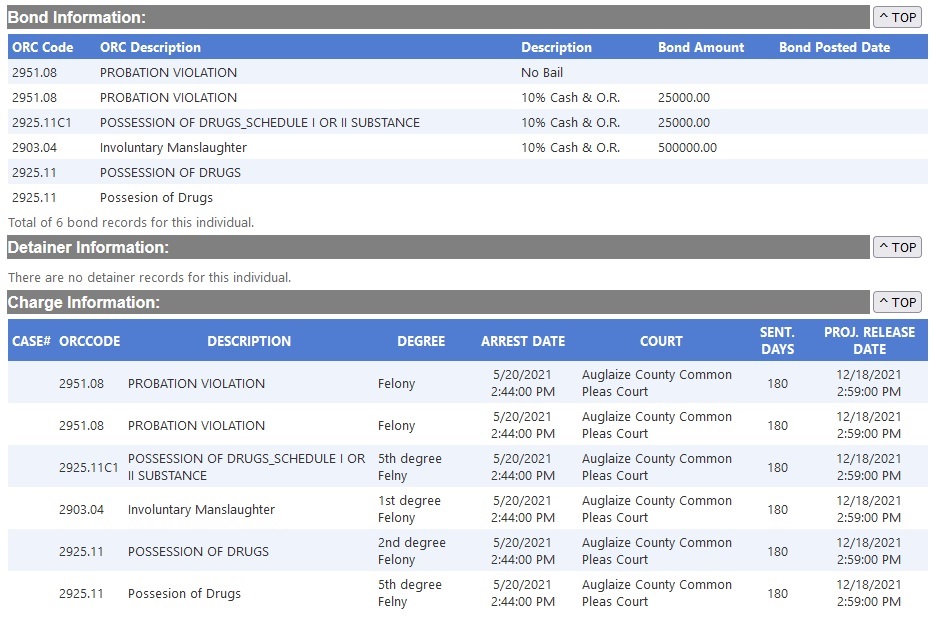Click the 500000.00 bond amount cell

click(x=687, y=148)
